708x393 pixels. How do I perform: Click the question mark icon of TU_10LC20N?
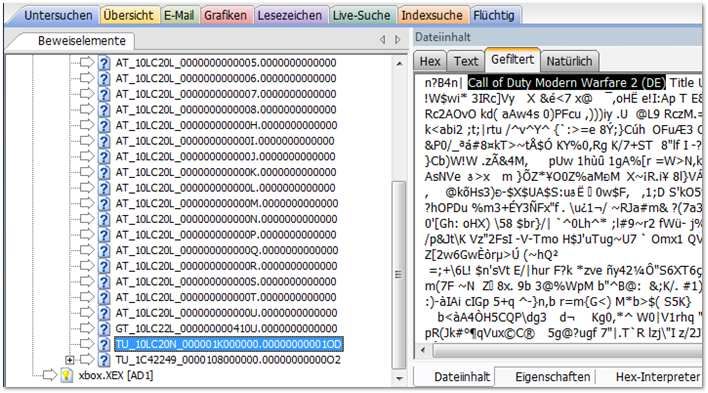104,344
